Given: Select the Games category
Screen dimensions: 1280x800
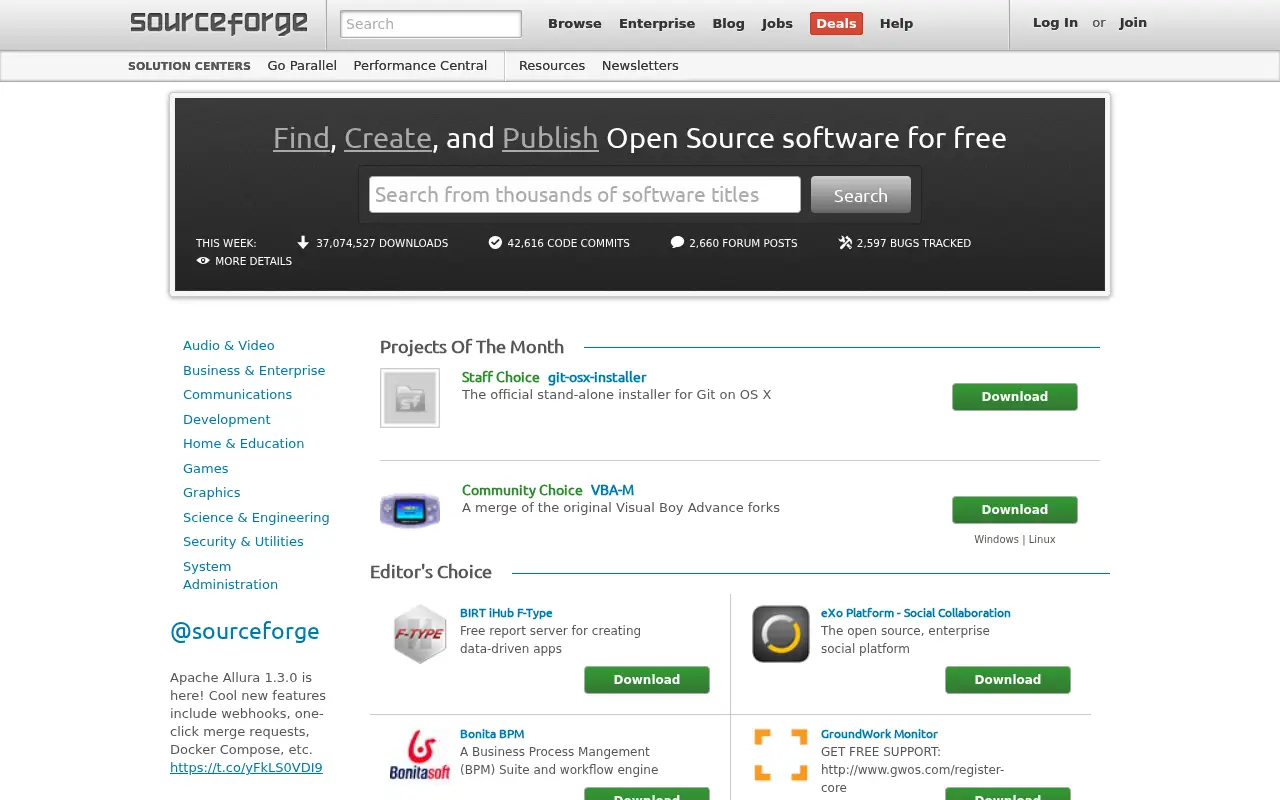Looking at the screenshot, I should point(206,468).
